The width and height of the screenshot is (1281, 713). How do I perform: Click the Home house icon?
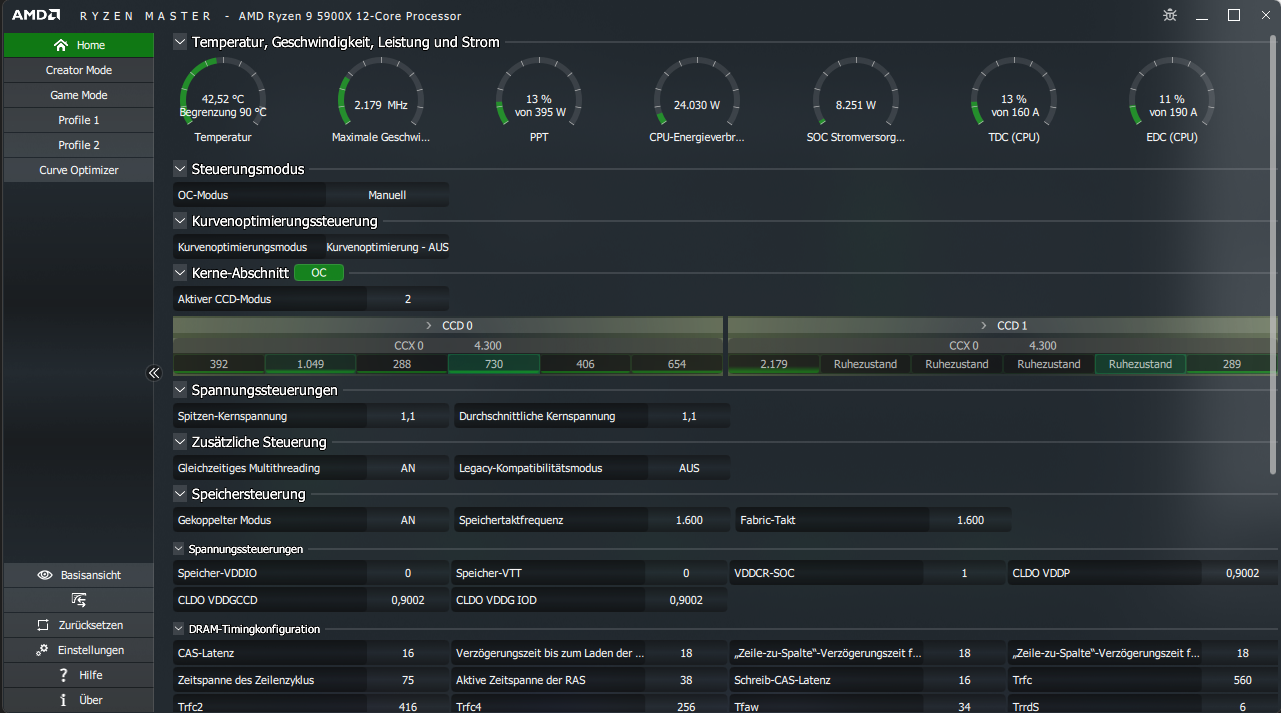[x=61, y=45]
